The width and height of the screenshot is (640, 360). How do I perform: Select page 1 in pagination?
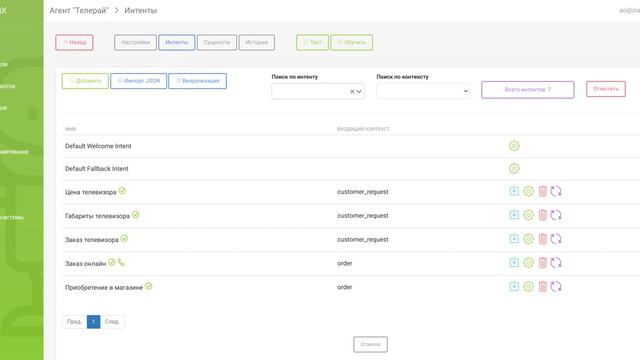[93, 322]
